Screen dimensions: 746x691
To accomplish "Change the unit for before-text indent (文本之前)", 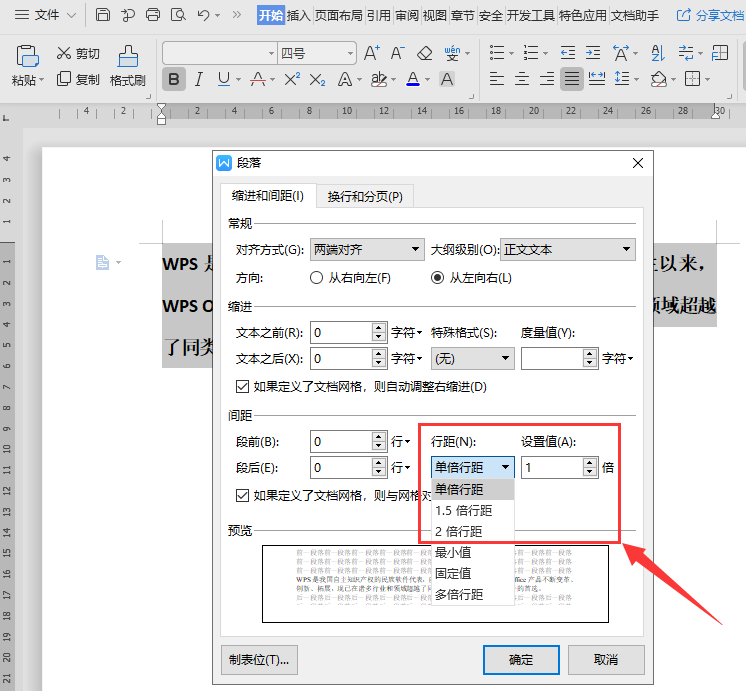I will pos(406,333).
